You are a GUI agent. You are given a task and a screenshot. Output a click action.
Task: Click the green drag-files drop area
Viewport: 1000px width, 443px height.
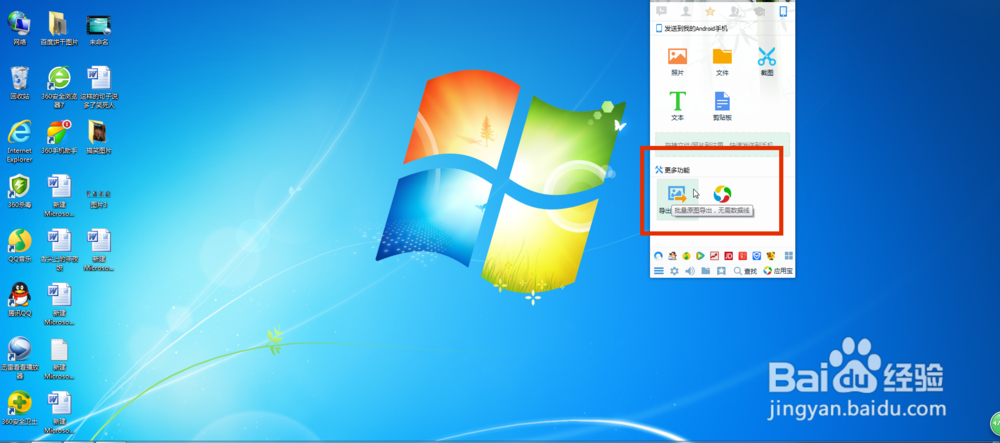point(722,145)
